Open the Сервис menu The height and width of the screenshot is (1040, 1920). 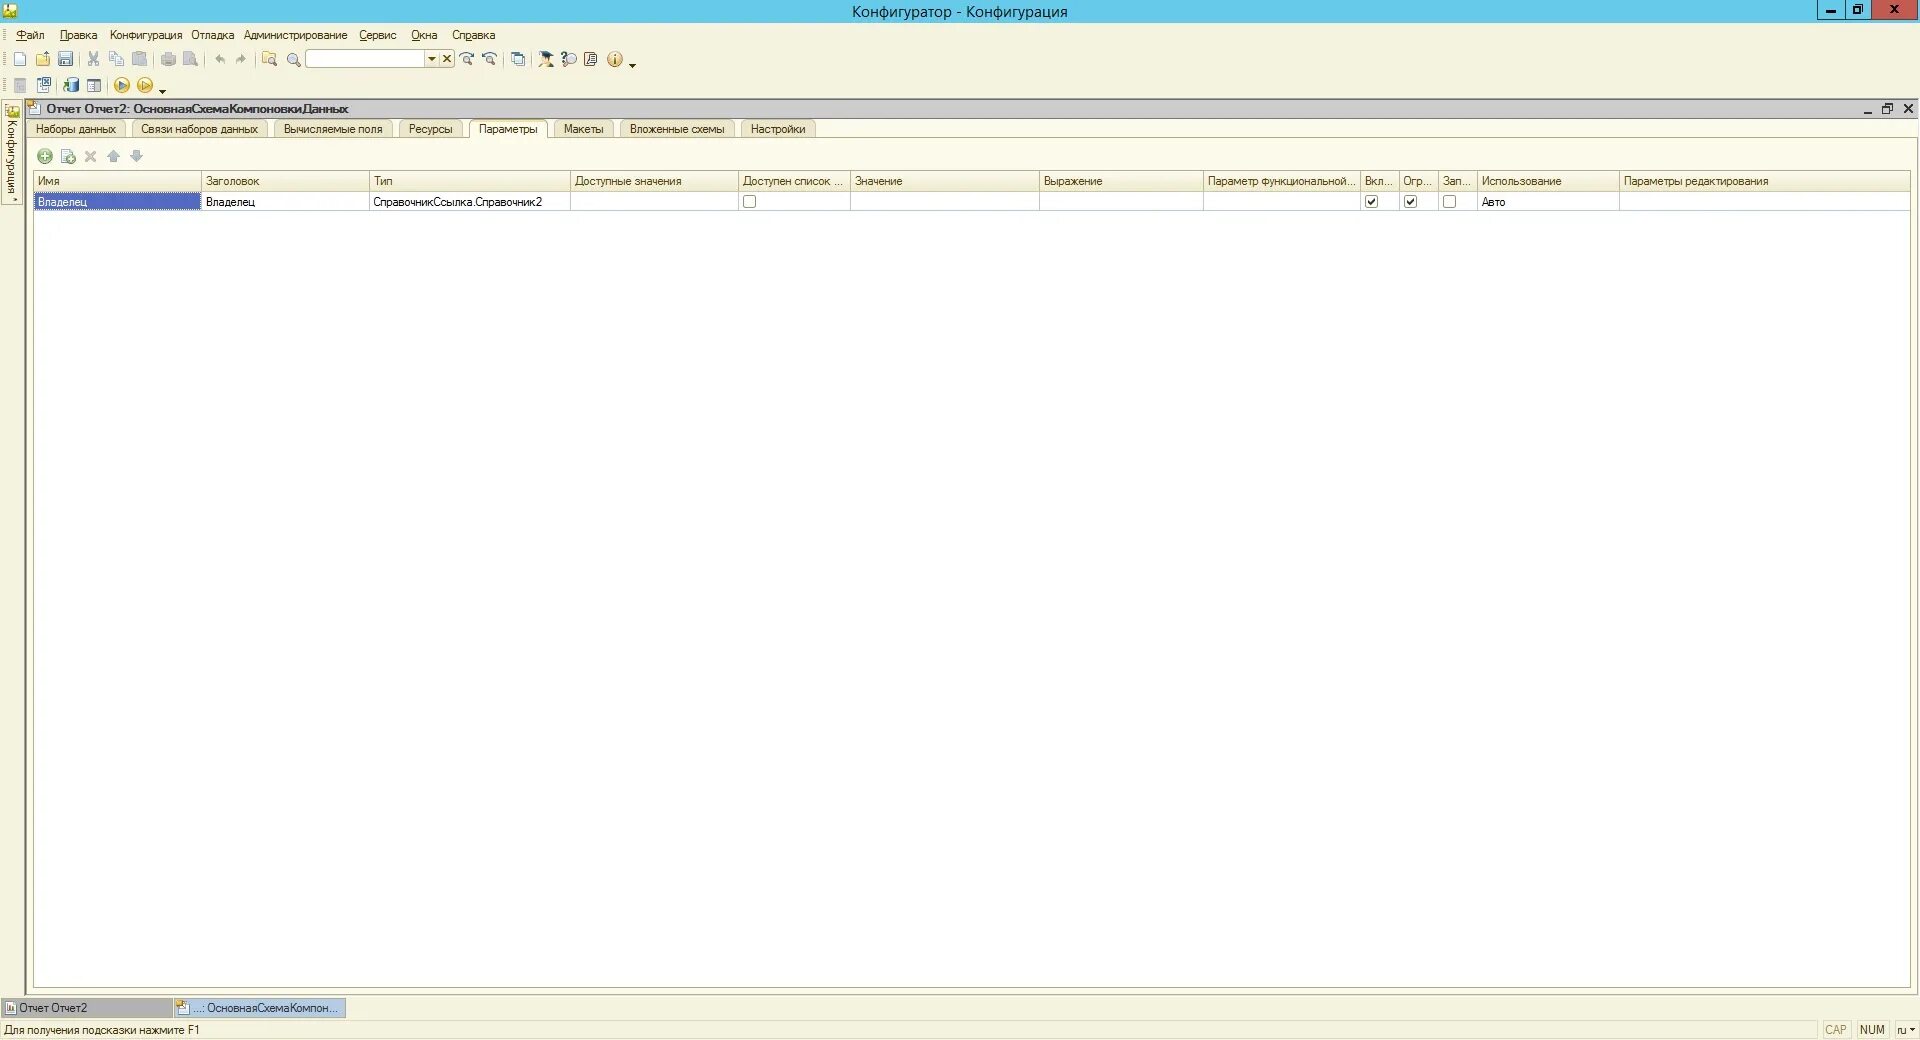coord(378,35)
